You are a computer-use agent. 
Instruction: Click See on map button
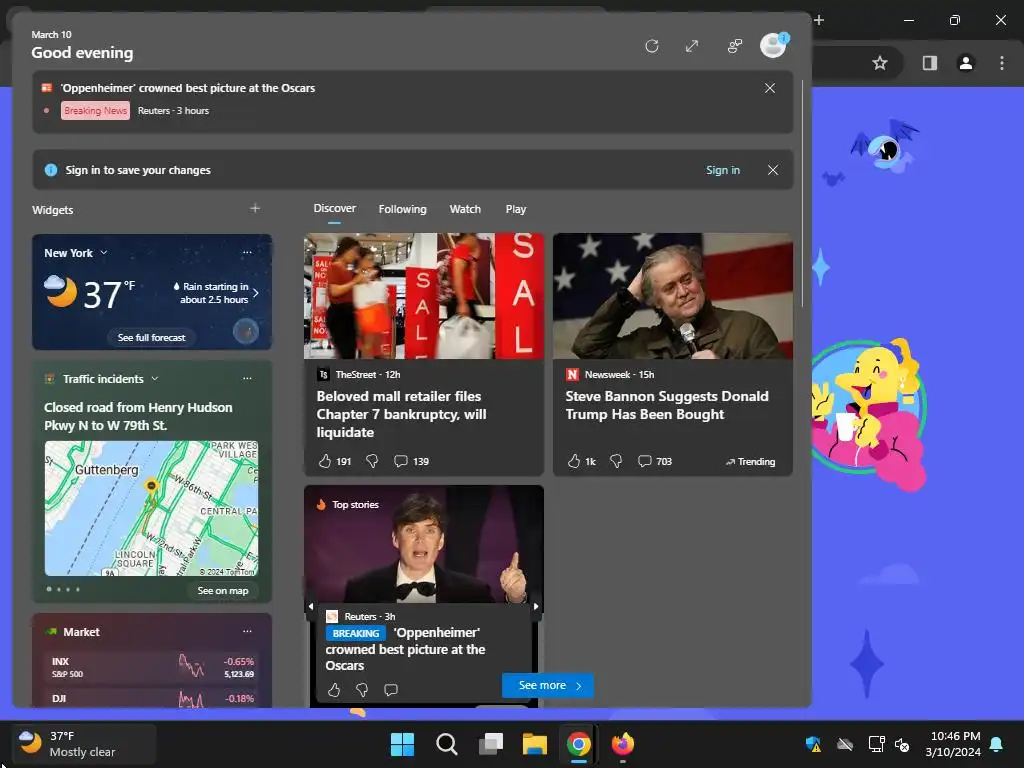tap(223, 590)
